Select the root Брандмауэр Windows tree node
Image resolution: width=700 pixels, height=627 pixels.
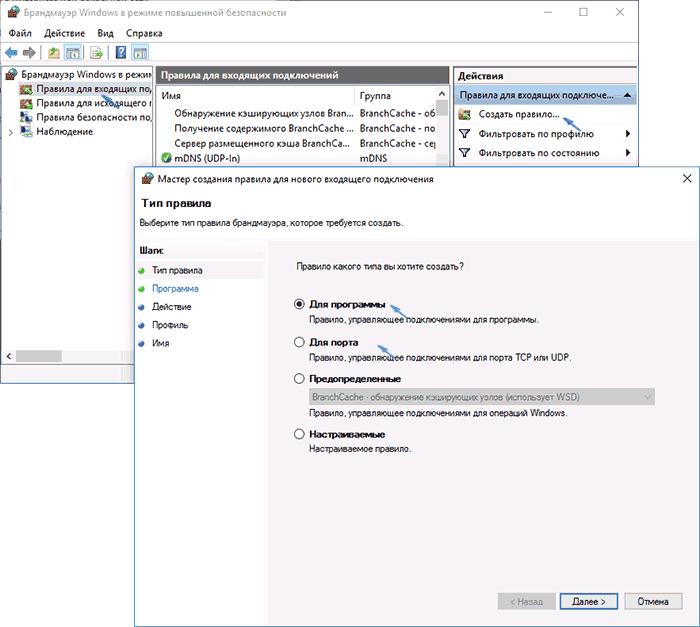point(86,74)
